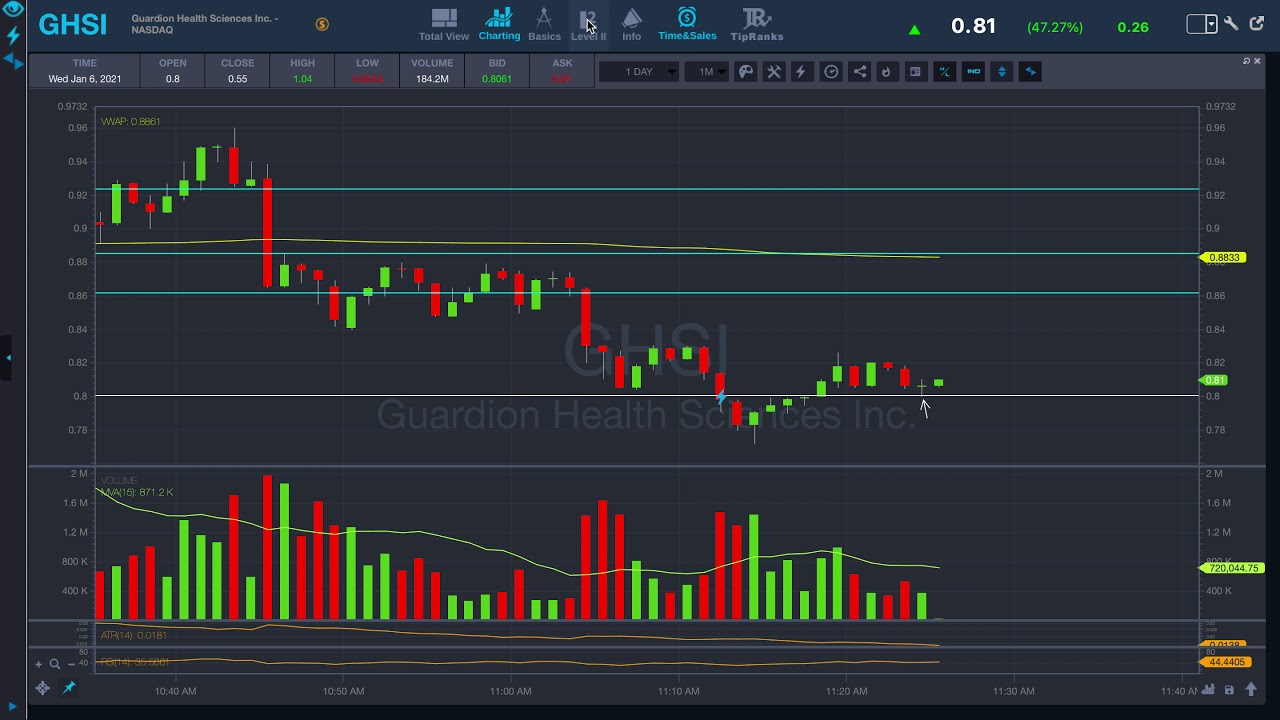Switch to the Level II tab

[588, 25]
